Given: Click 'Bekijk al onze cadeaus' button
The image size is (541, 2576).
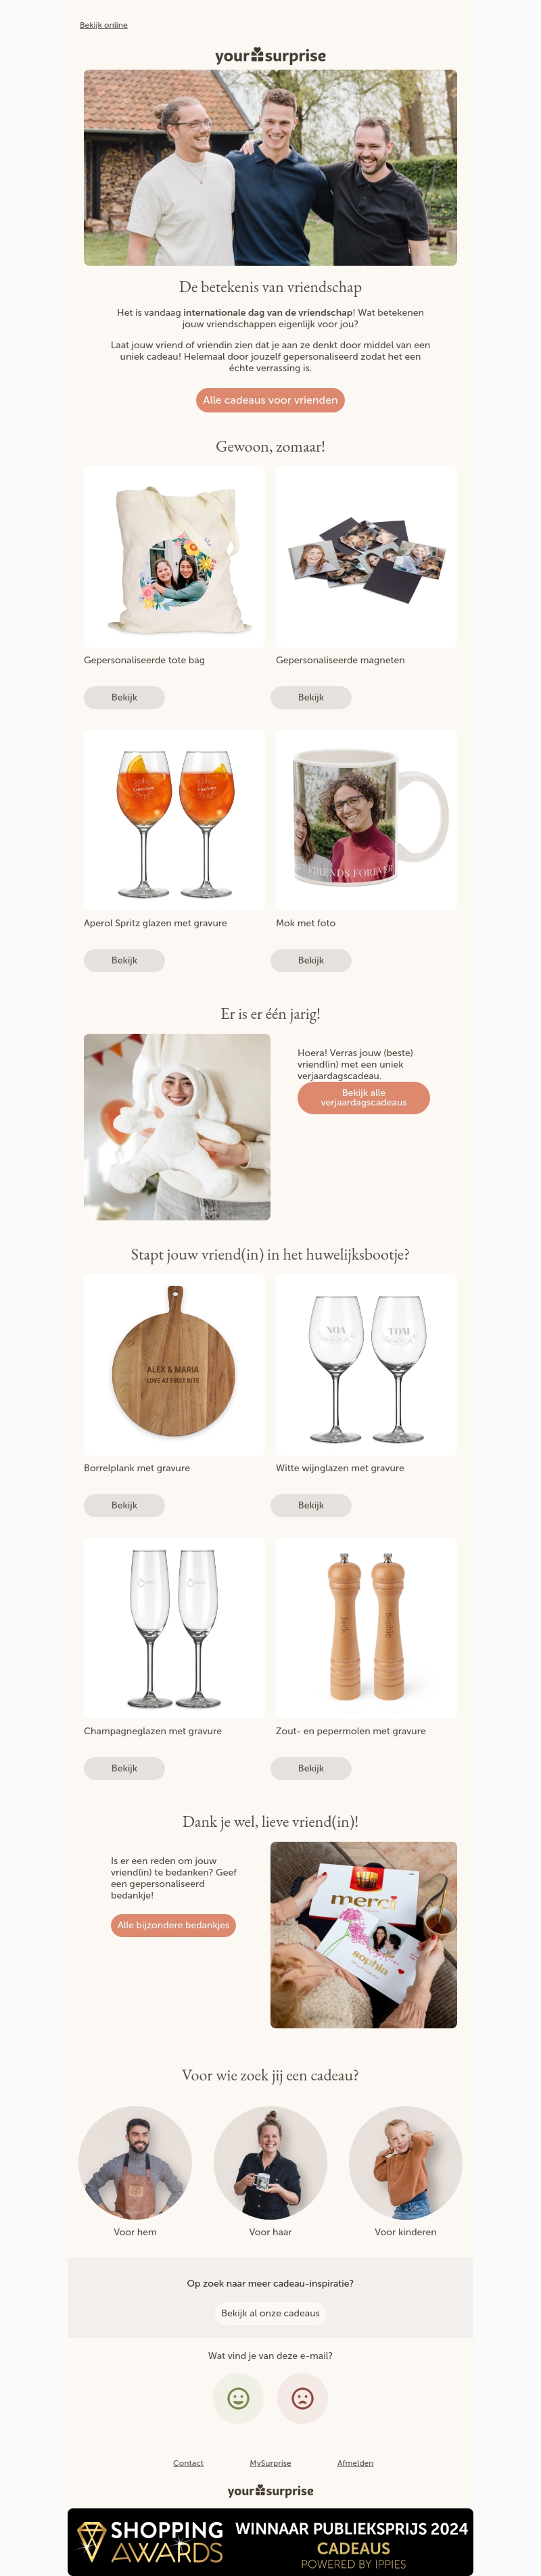Looking at the screenshot, I should click(270, 2313).
